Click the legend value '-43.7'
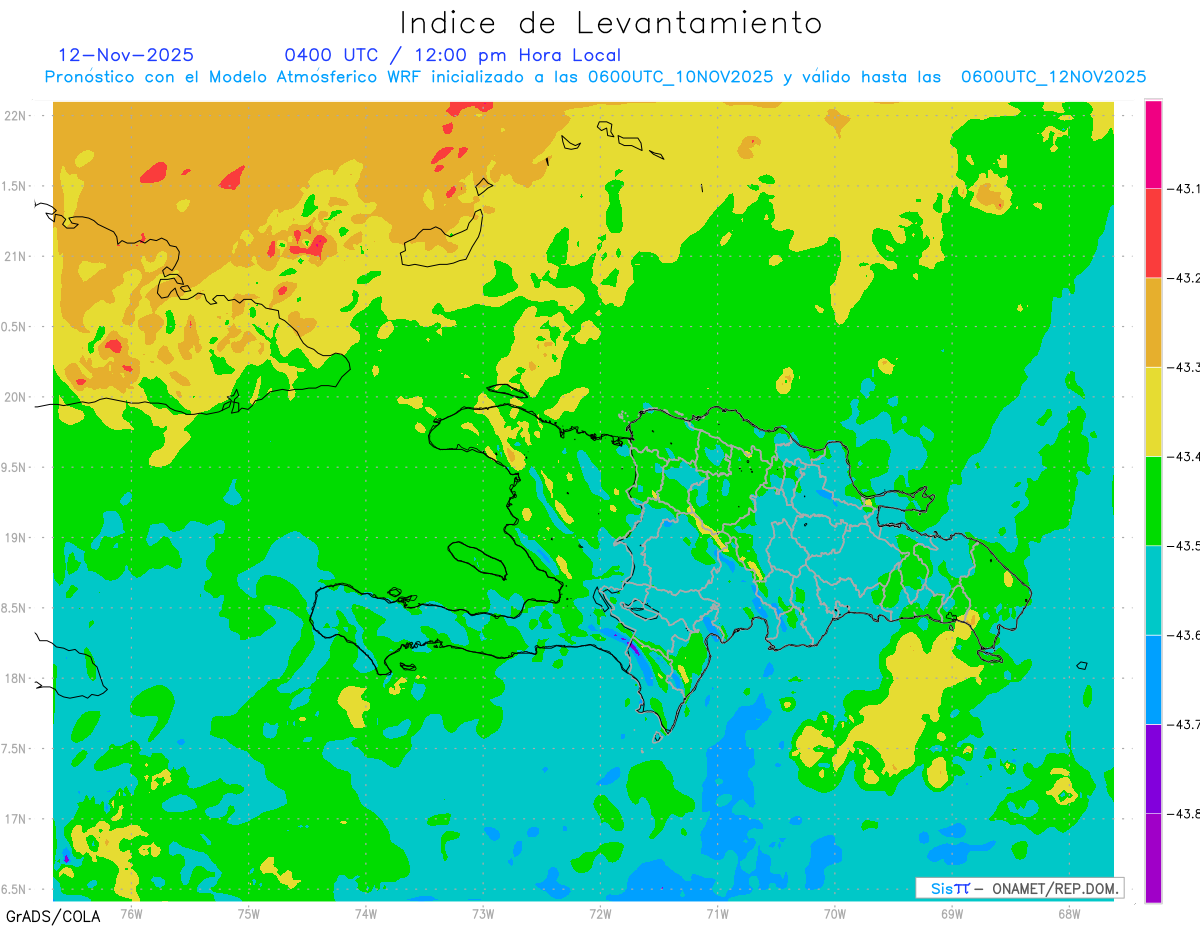This screenshot has height=927, width=1200. [x=1184, y=724]
